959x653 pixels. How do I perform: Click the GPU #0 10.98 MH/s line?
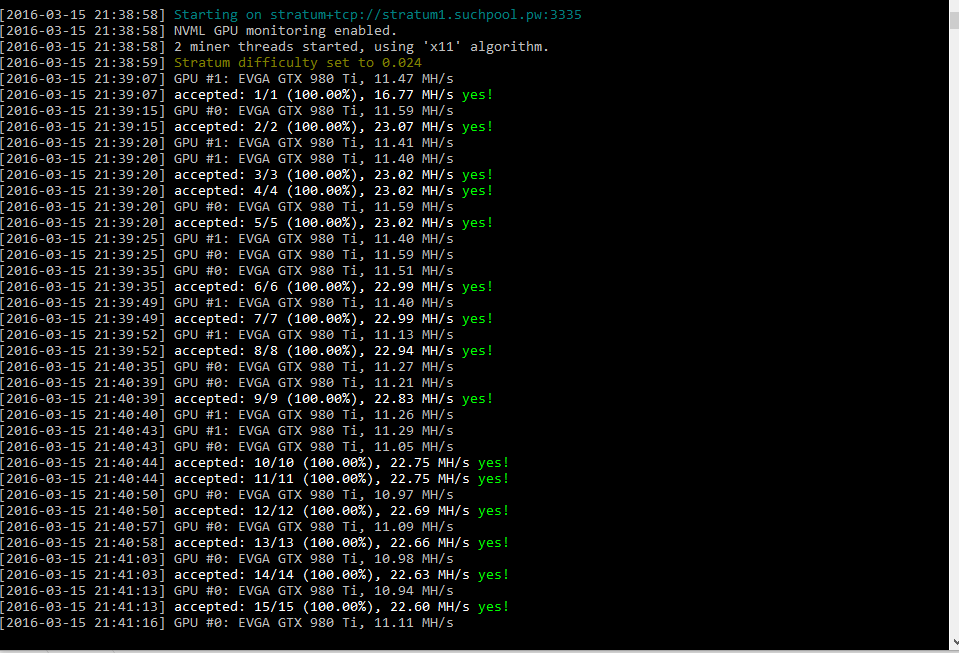click(x=227, y=559)
